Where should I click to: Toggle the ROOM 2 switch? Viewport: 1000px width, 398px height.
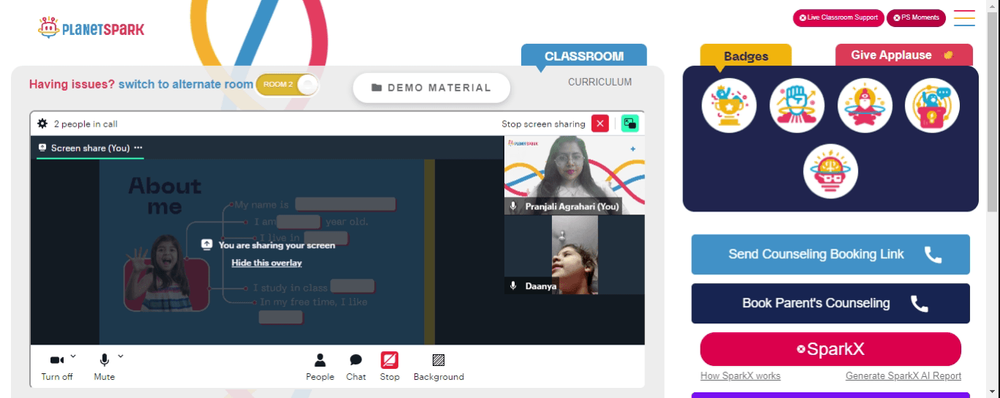point(287,85)
